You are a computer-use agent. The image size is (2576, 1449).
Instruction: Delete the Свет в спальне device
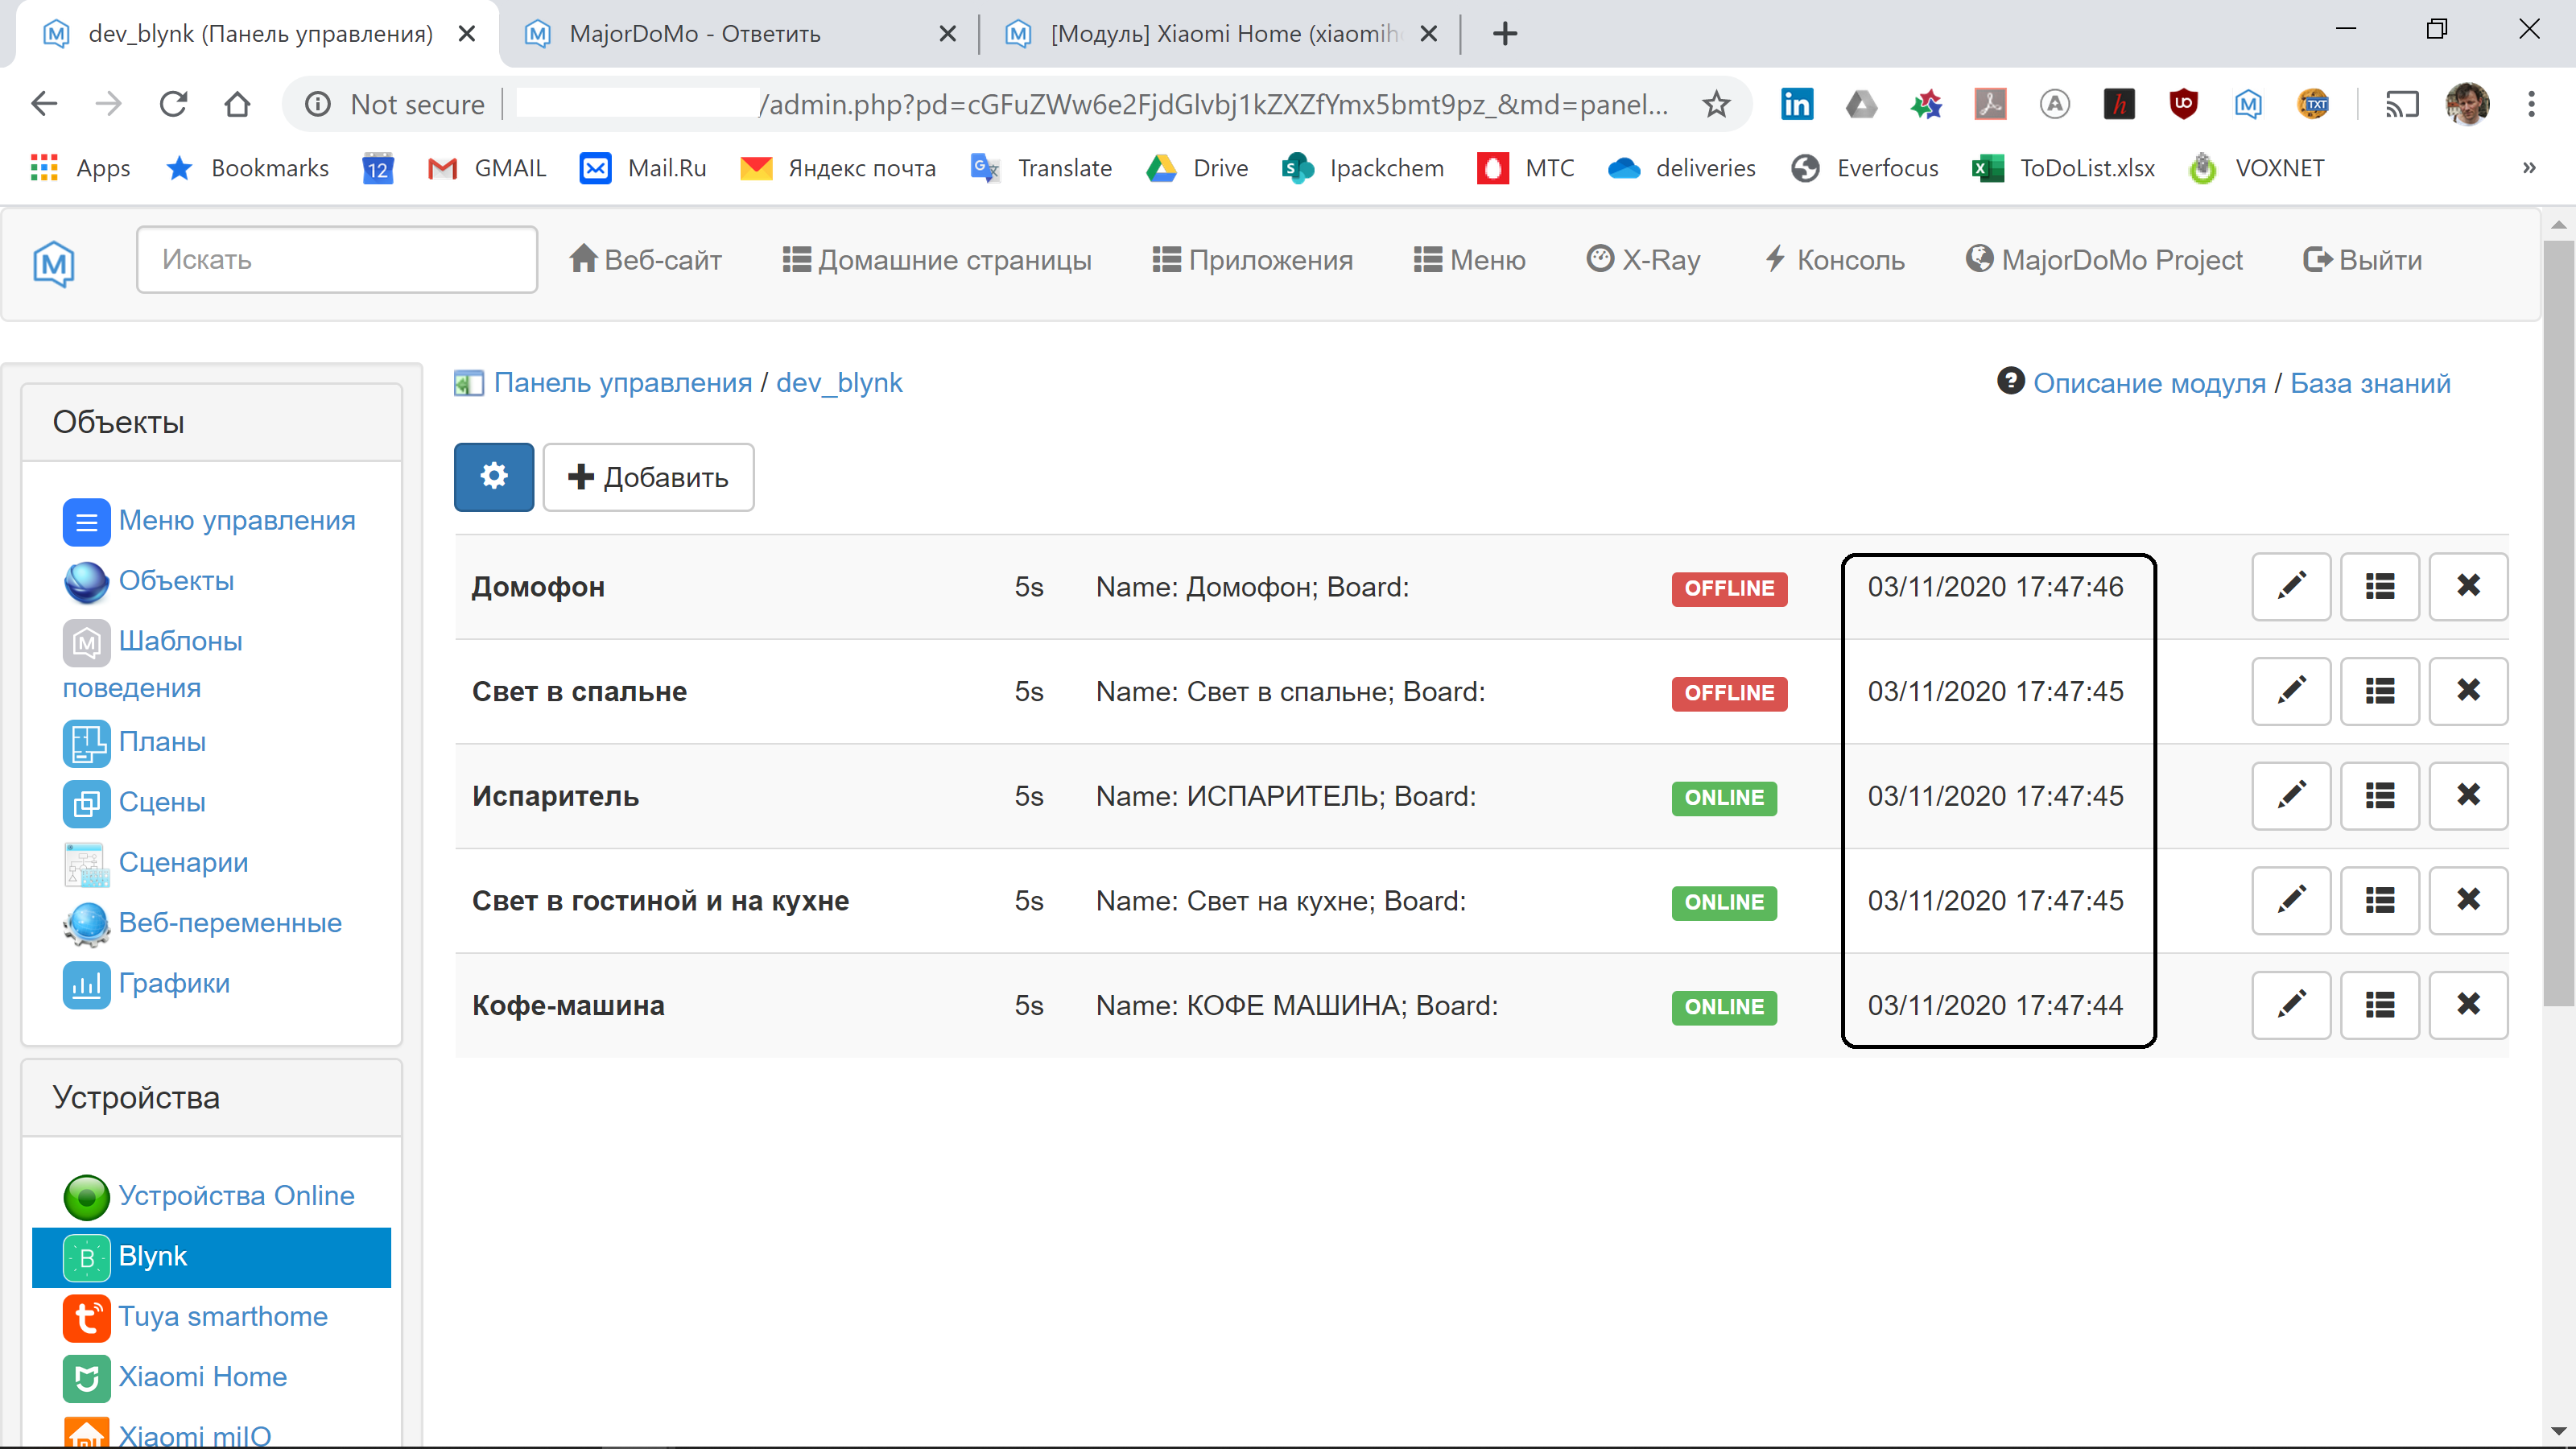point(2467,691)
